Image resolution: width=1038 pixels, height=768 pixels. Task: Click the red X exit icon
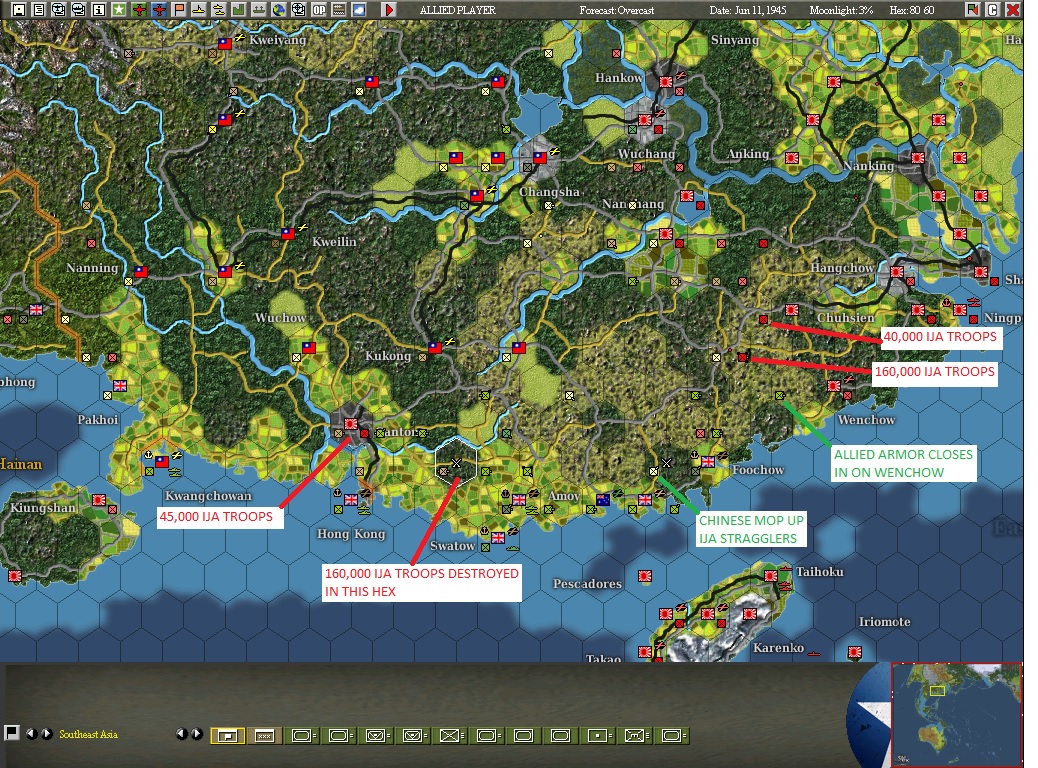point(1013,10)
